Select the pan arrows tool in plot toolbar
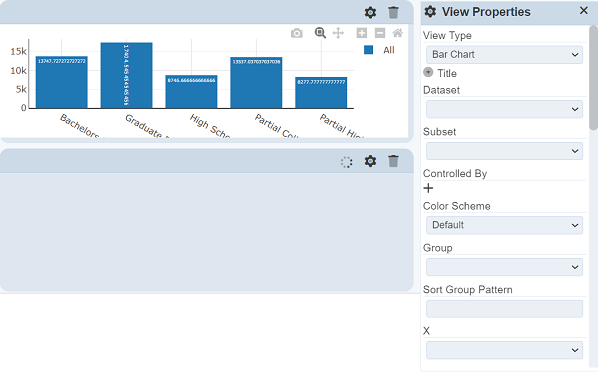Screen dimensions: 598x373 [x=338, y=33]
